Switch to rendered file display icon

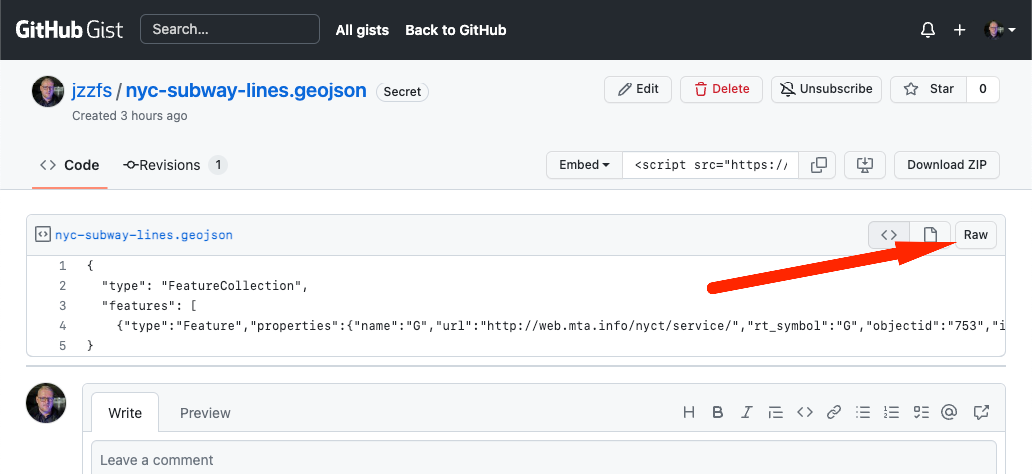(930, 235)
